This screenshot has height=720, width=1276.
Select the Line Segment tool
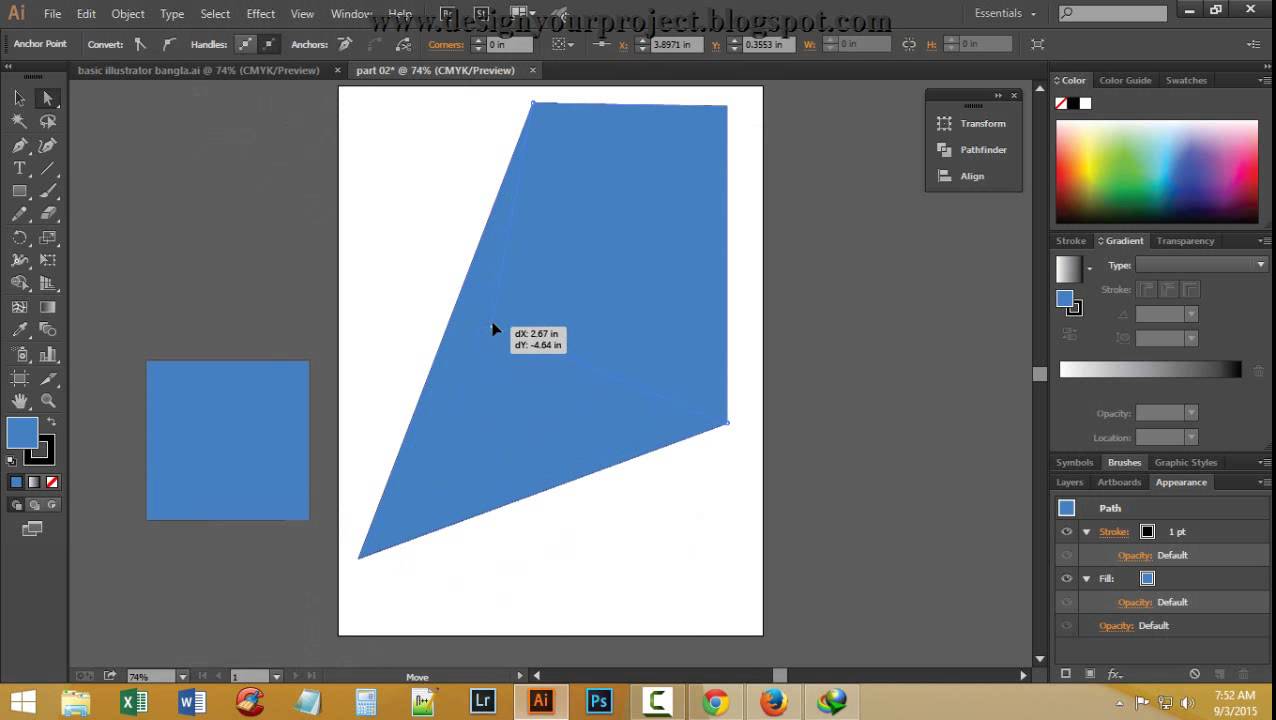(x=47, y=168)
